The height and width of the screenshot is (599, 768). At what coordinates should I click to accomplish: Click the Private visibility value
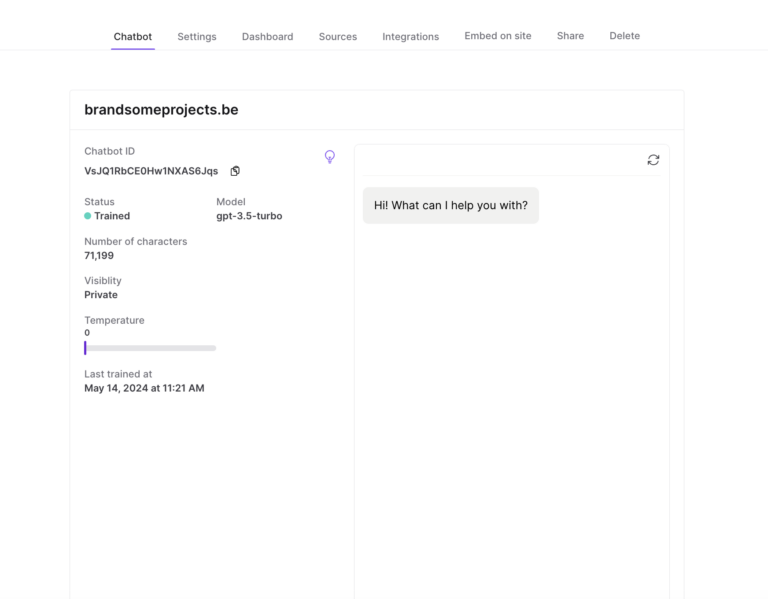[101, 295]
